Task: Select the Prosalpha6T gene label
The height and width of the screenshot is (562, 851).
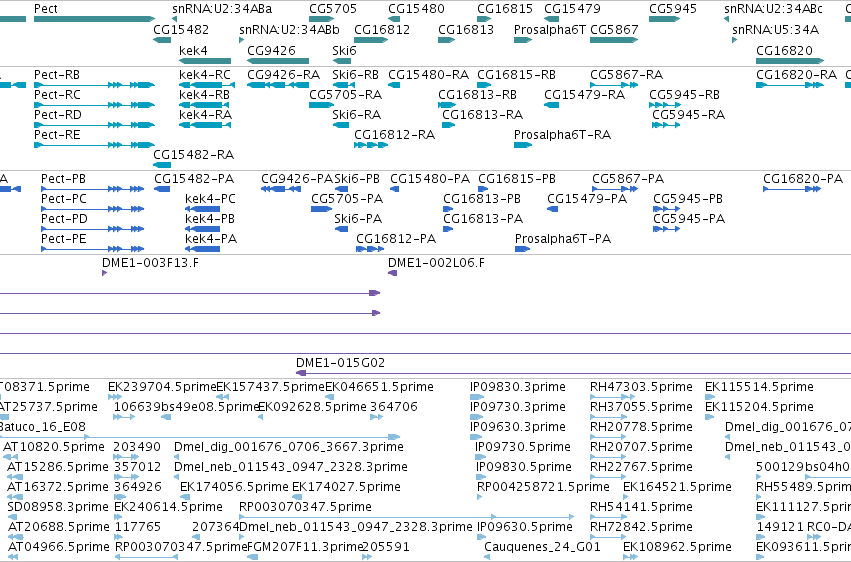Action: pyautogui.click(x=550, y=29)
